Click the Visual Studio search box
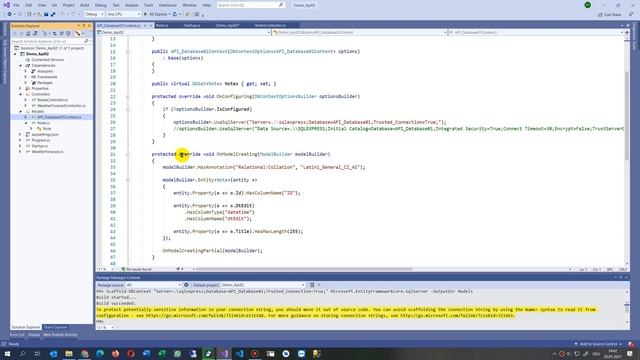Image resolution: width=640 pixels, height=360 pixels. (250, 5)
